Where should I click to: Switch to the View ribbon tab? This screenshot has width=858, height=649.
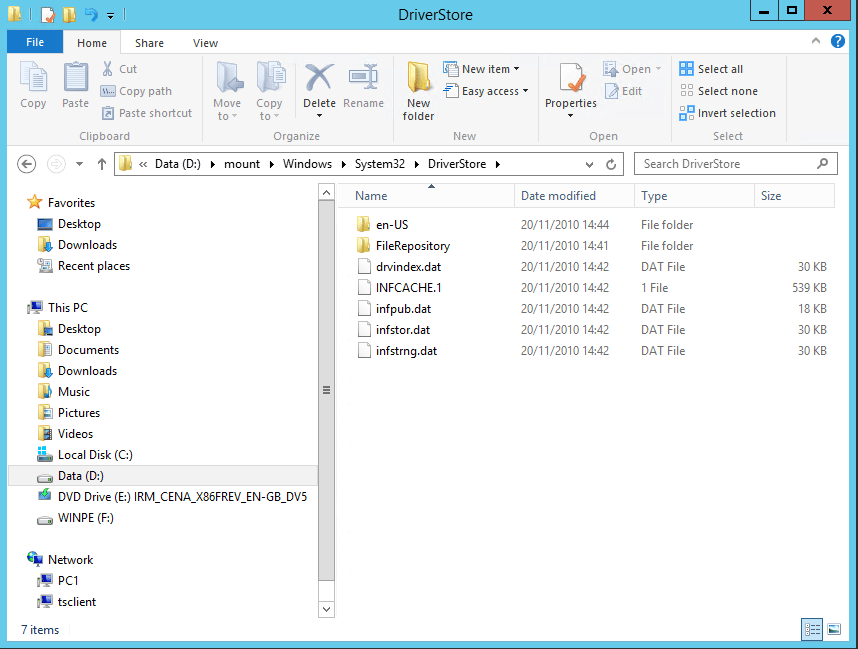tap(205, 42)
